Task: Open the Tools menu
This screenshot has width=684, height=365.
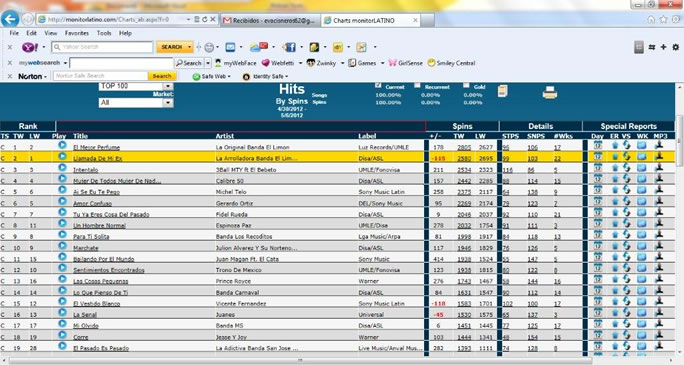Action: 104,33
